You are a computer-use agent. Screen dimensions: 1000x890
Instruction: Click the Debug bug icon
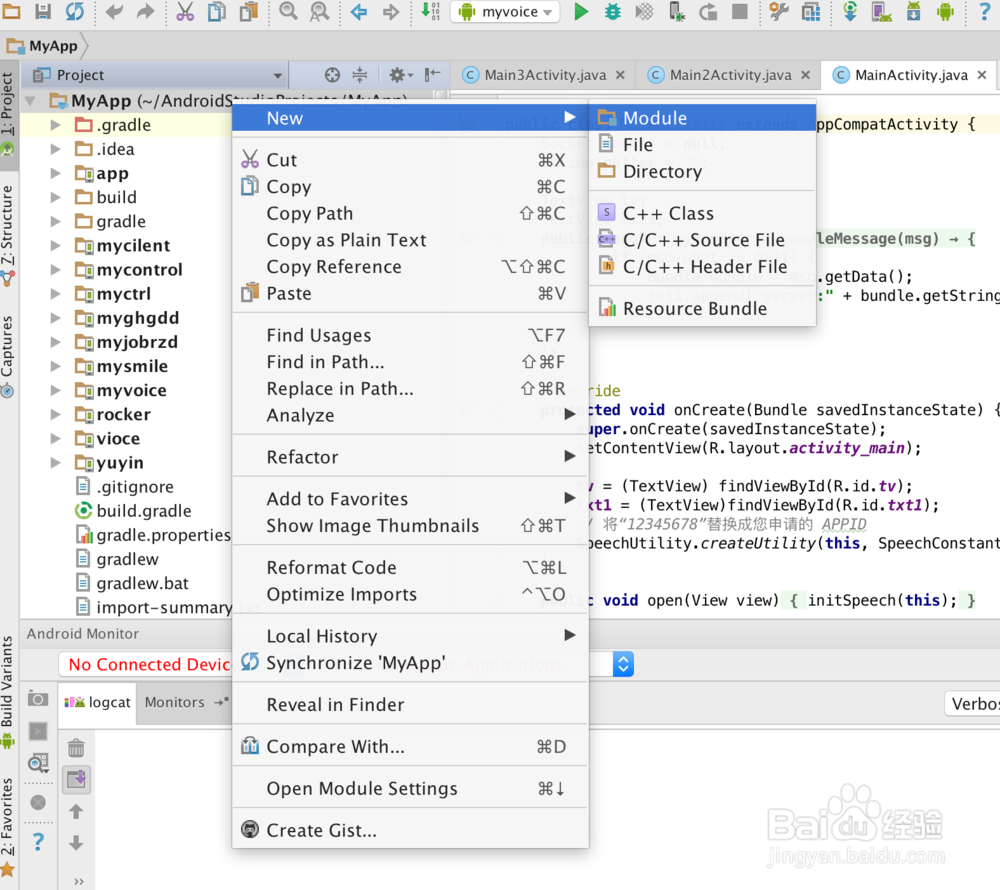612,11
